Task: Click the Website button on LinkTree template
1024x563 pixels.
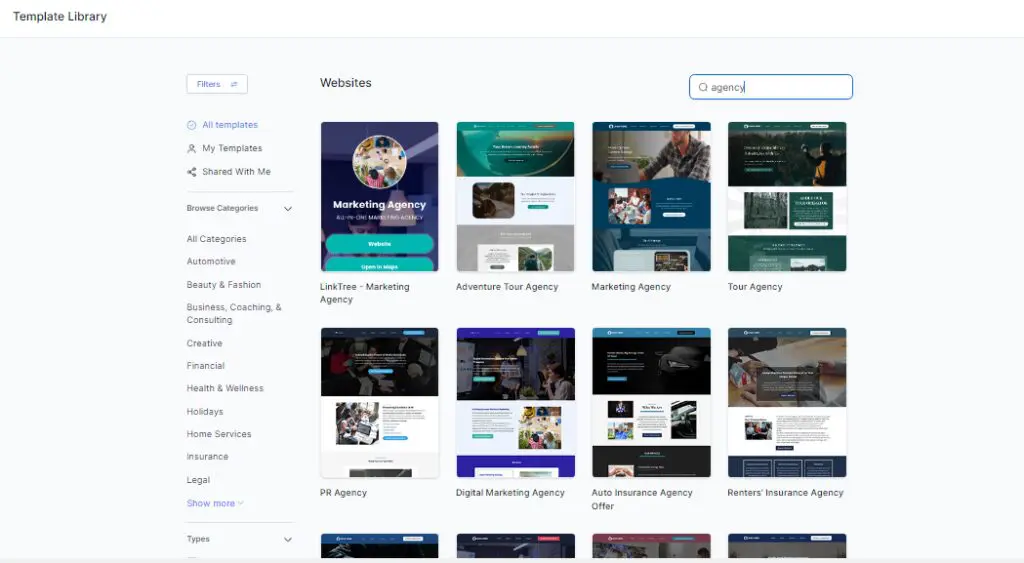Action: tap(379, 243)
